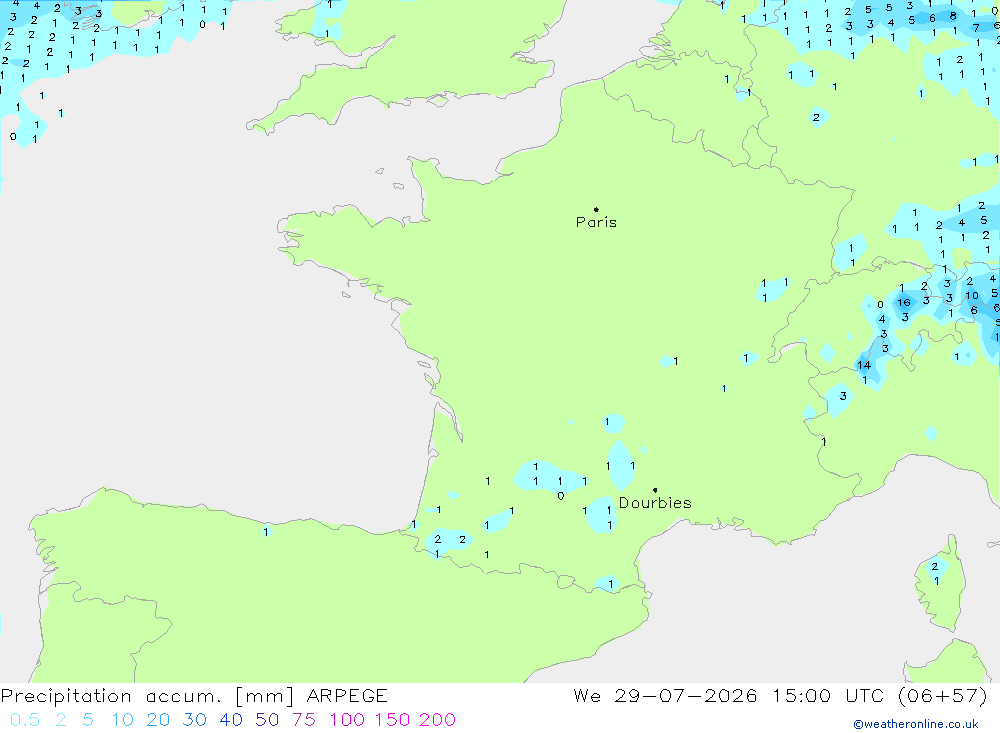
Task: Click the 10 mm value in the Alps
Action: (971, 296)
